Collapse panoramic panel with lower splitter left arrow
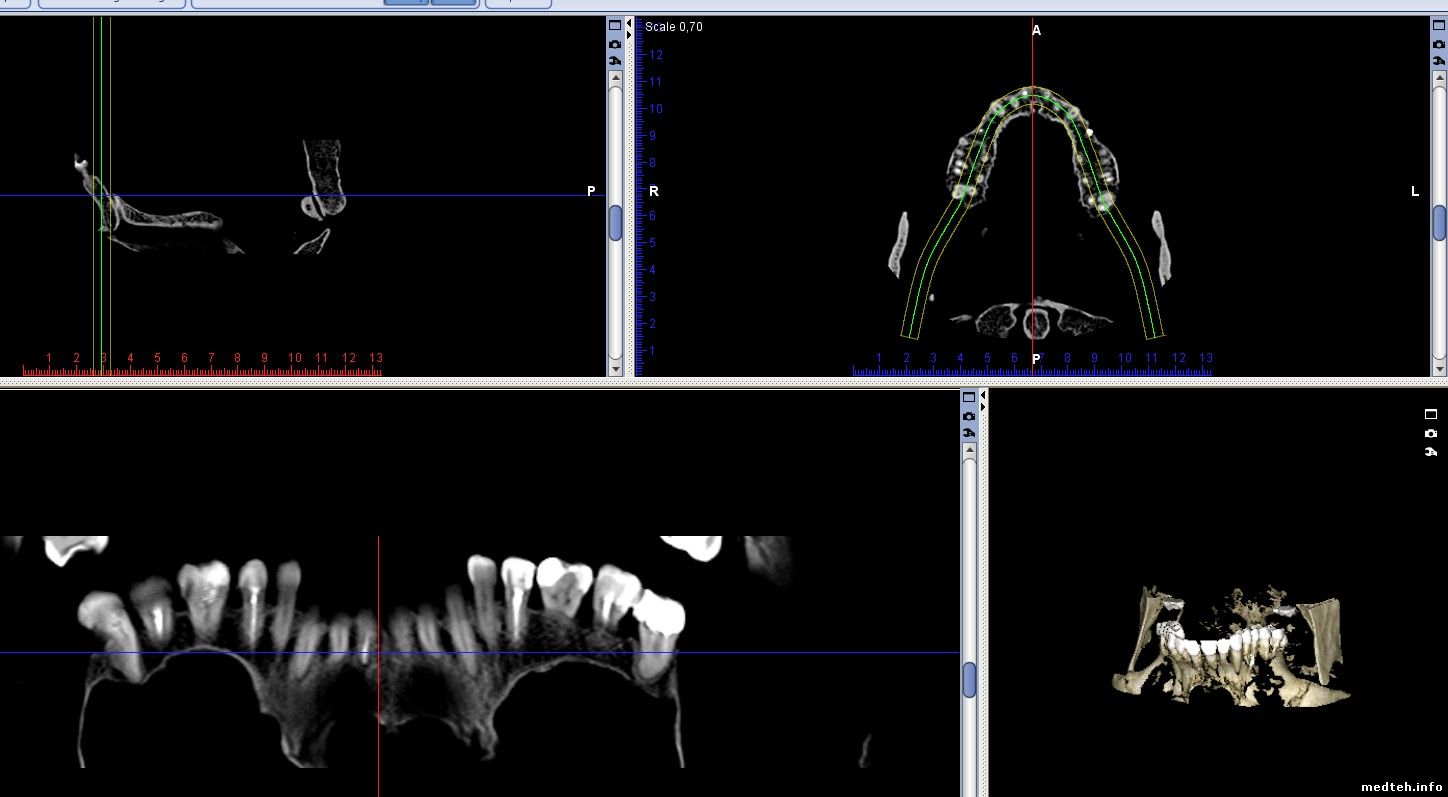The image size is (1448, 797). [982, 395]
